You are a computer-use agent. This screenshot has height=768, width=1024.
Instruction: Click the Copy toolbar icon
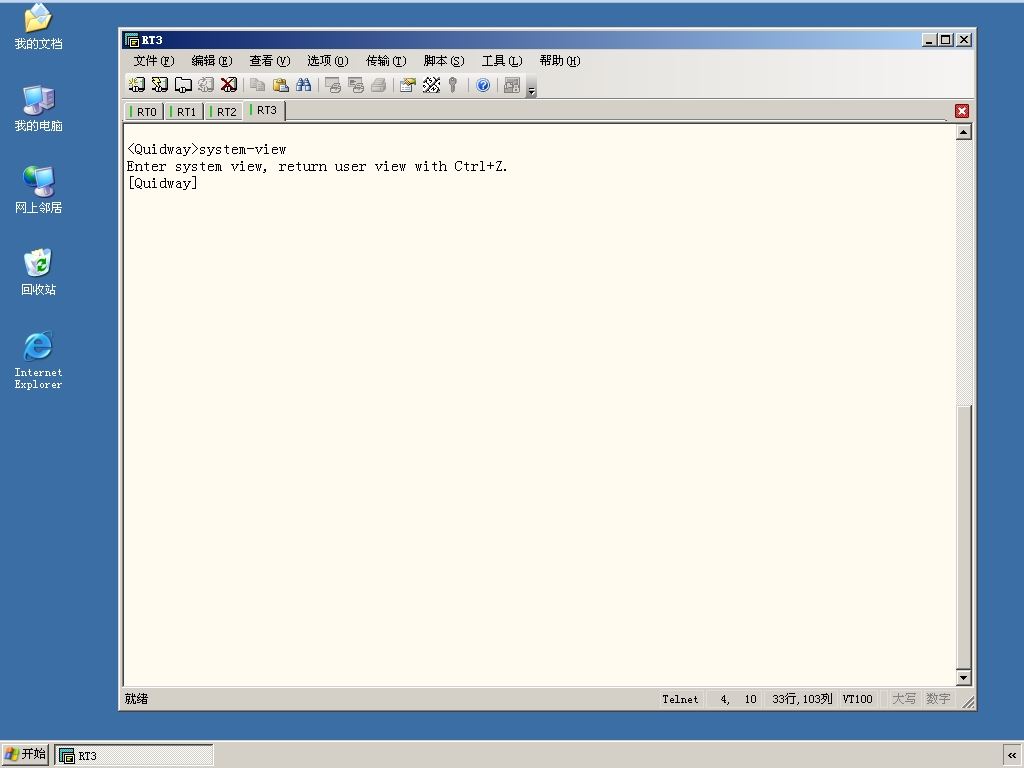(x=257, y=85)
